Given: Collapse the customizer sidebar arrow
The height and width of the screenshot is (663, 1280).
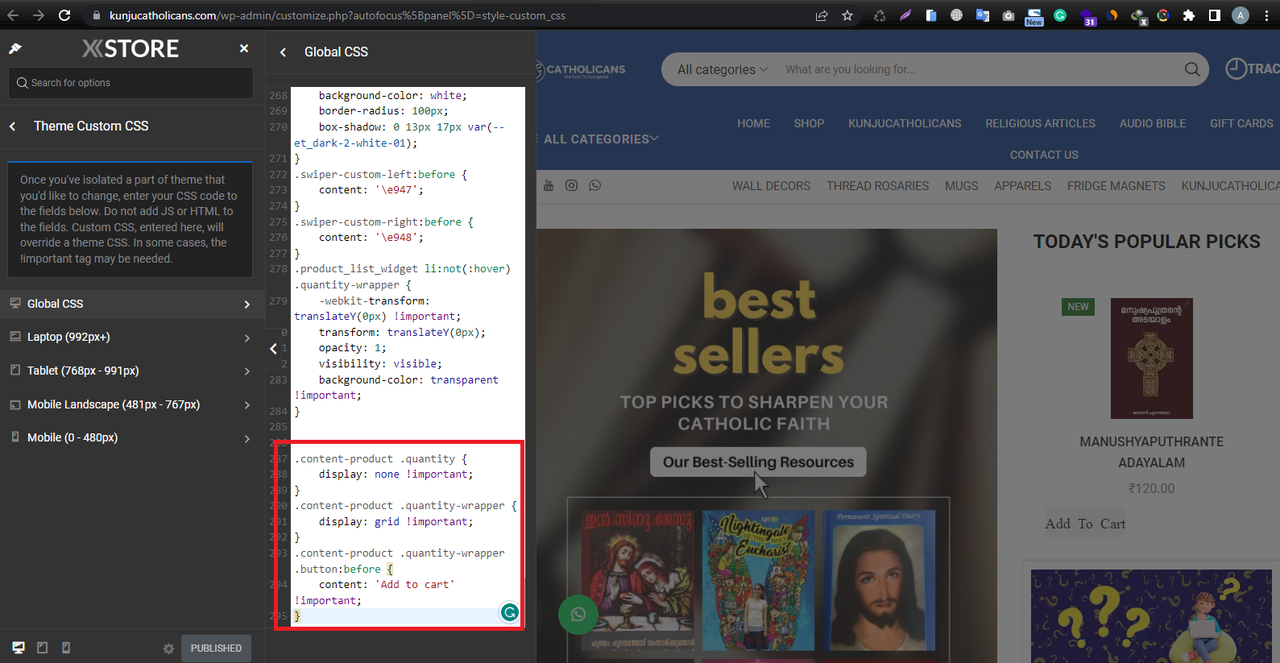Looking at the screenshot, I should click(273, 349).
